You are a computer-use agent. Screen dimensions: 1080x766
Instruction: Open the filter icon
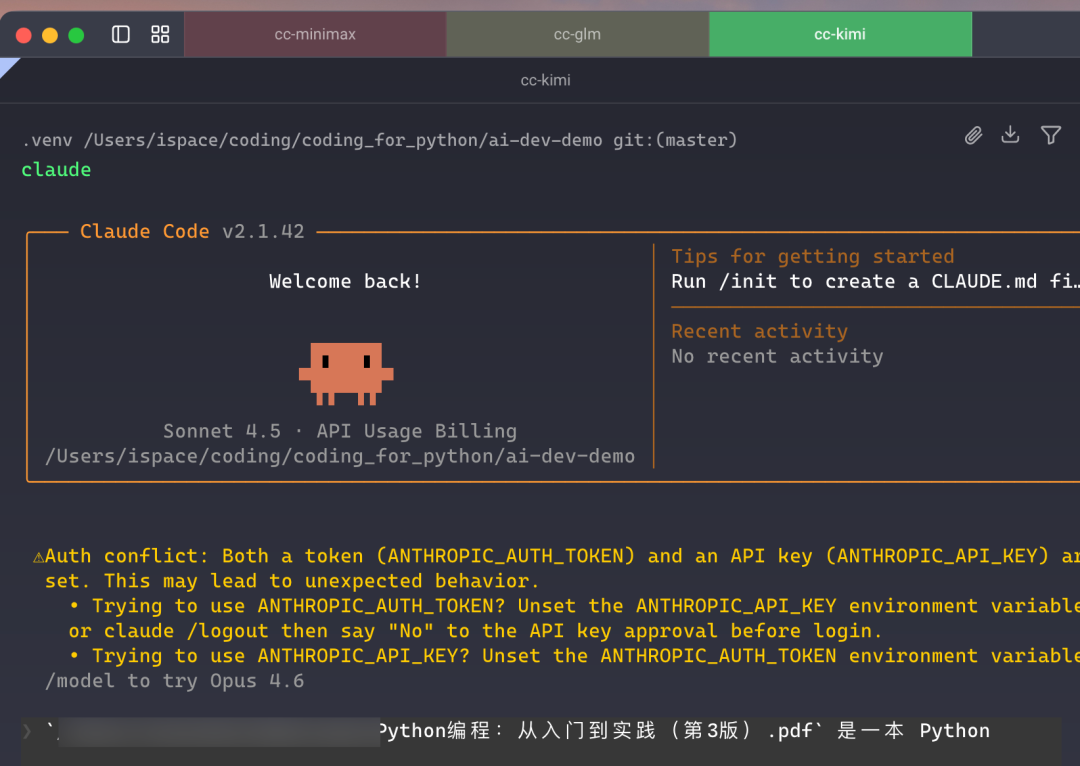[x=1051, y=135]
